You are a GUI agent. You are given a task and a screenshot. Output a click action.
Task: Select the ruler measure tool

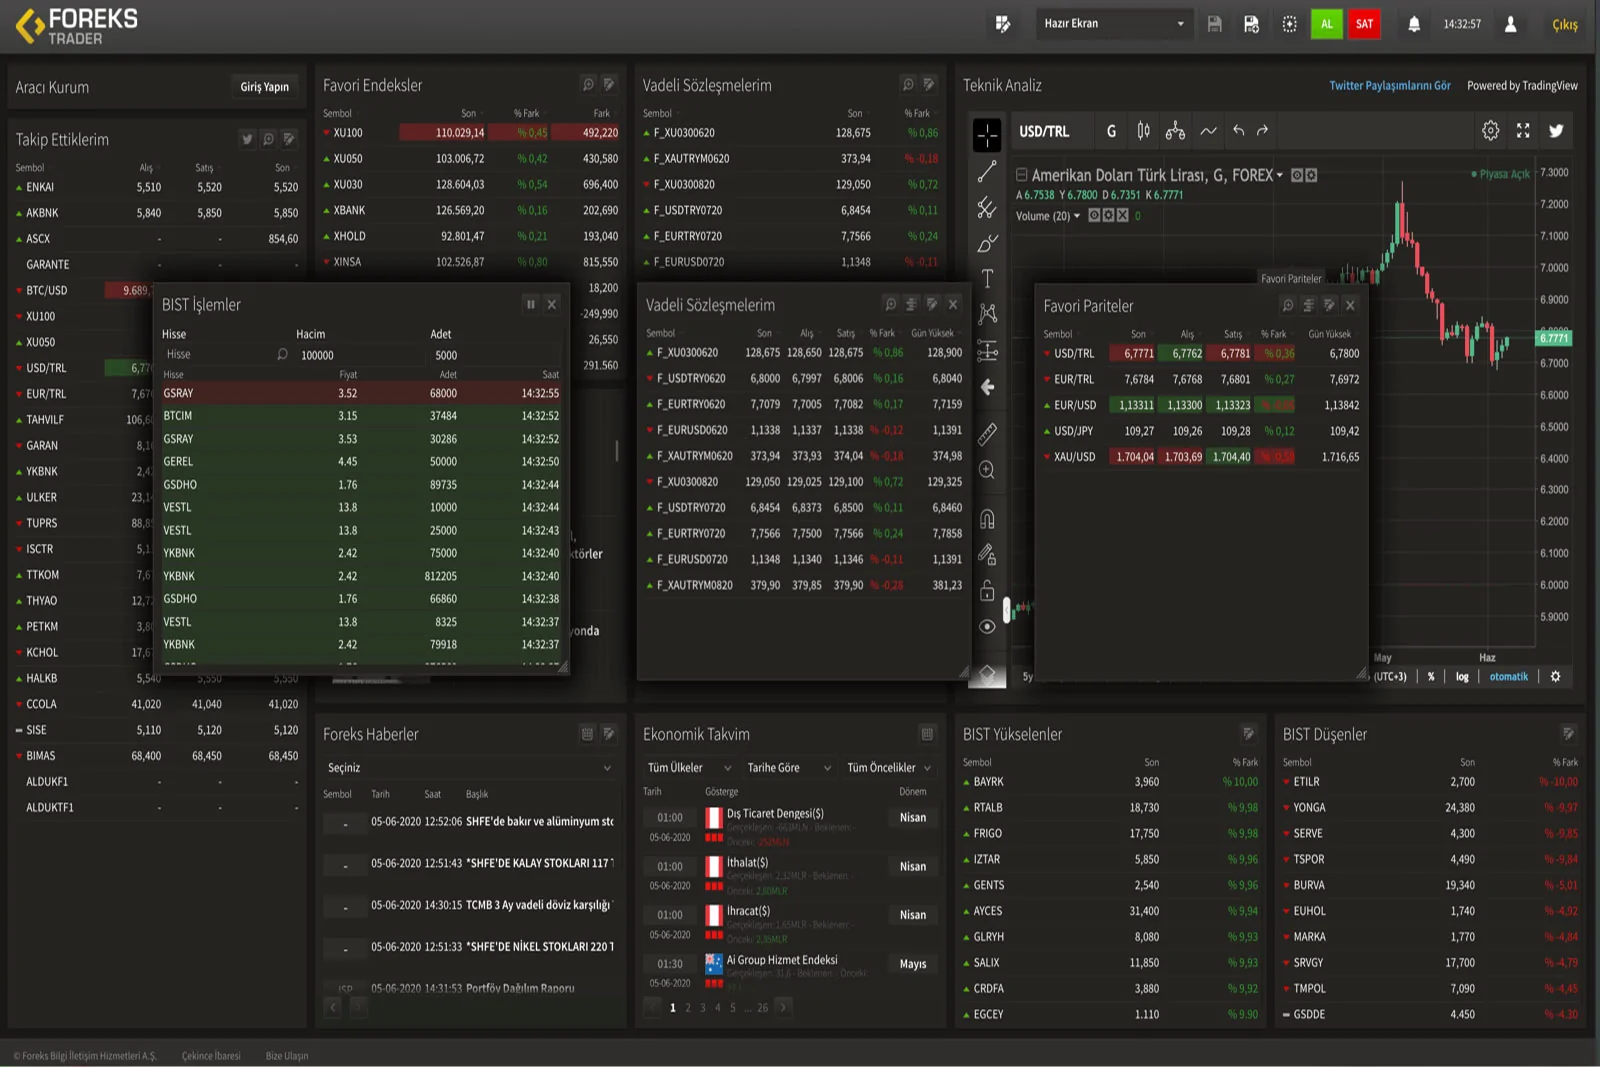tap(987, 433)
